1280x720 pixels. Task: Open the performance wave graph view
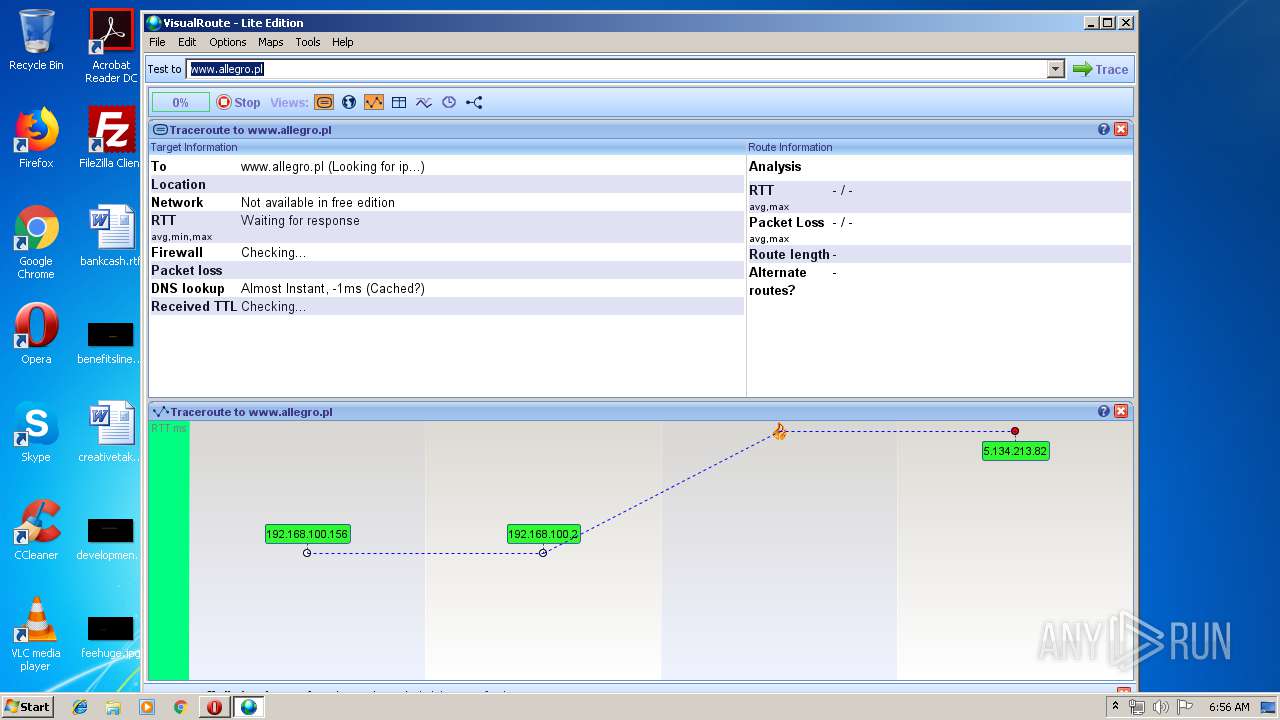point(424,102)
